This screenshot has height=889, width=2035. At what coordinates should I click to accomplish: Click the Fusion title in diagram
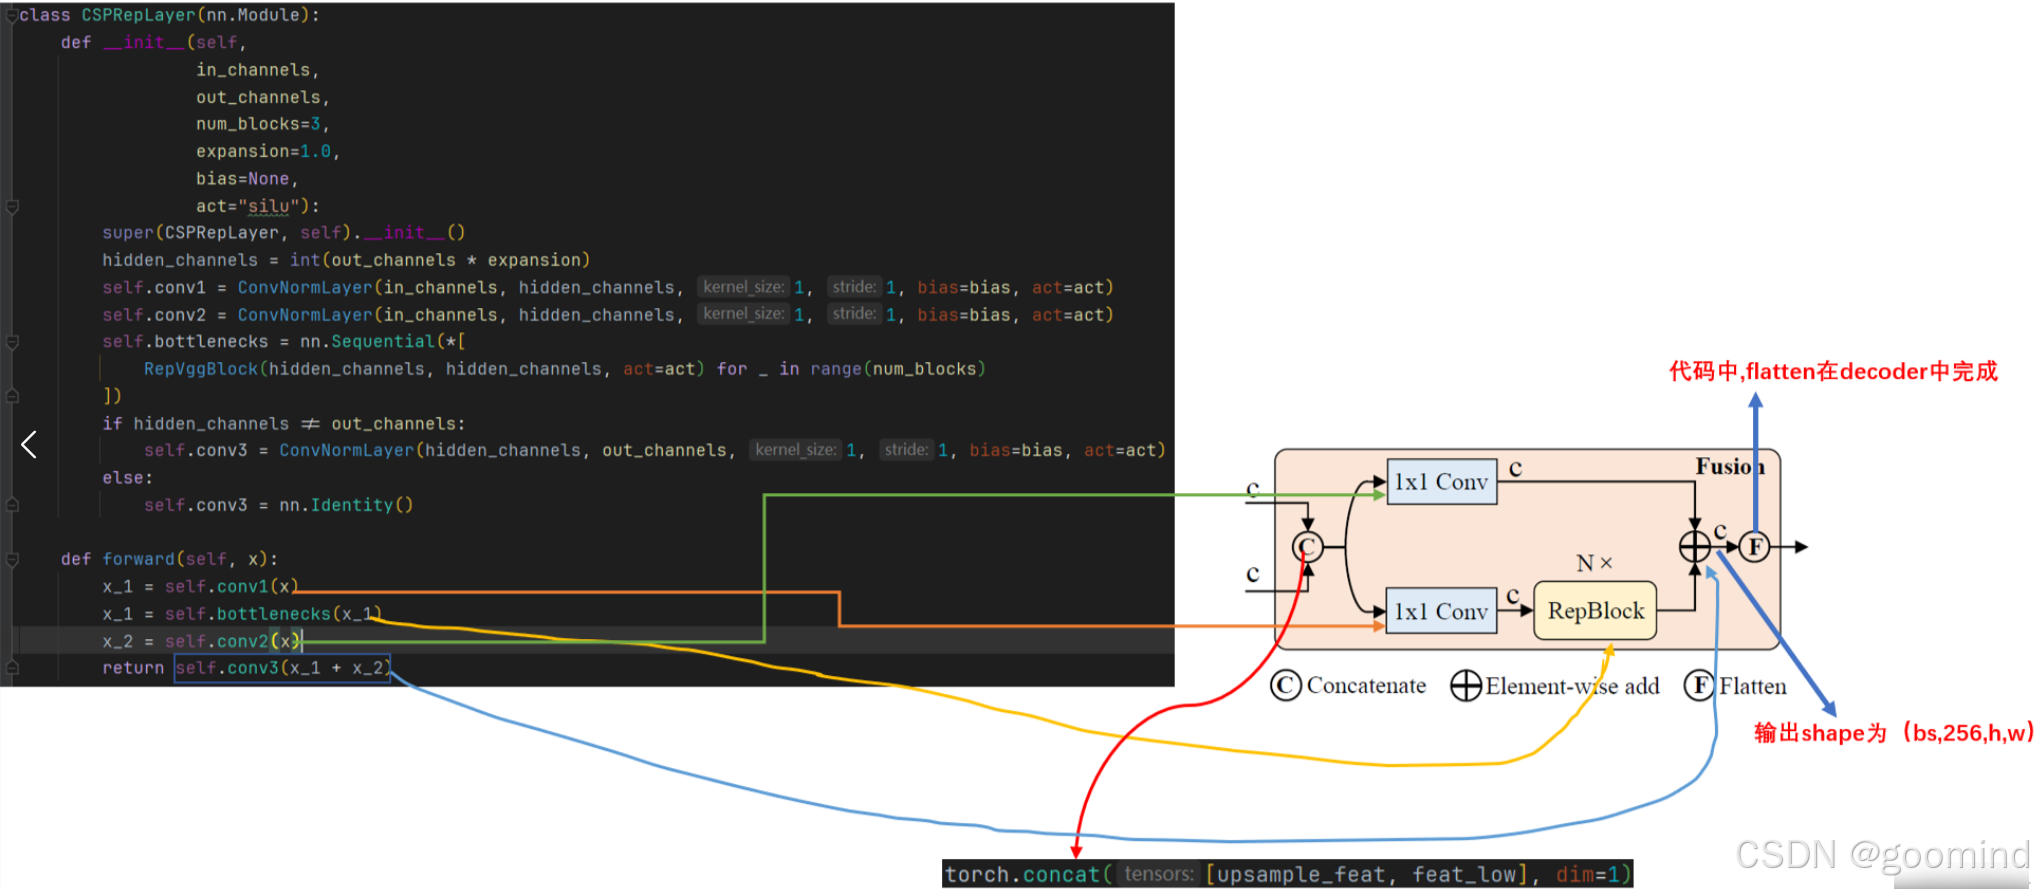coord(1730,467)
